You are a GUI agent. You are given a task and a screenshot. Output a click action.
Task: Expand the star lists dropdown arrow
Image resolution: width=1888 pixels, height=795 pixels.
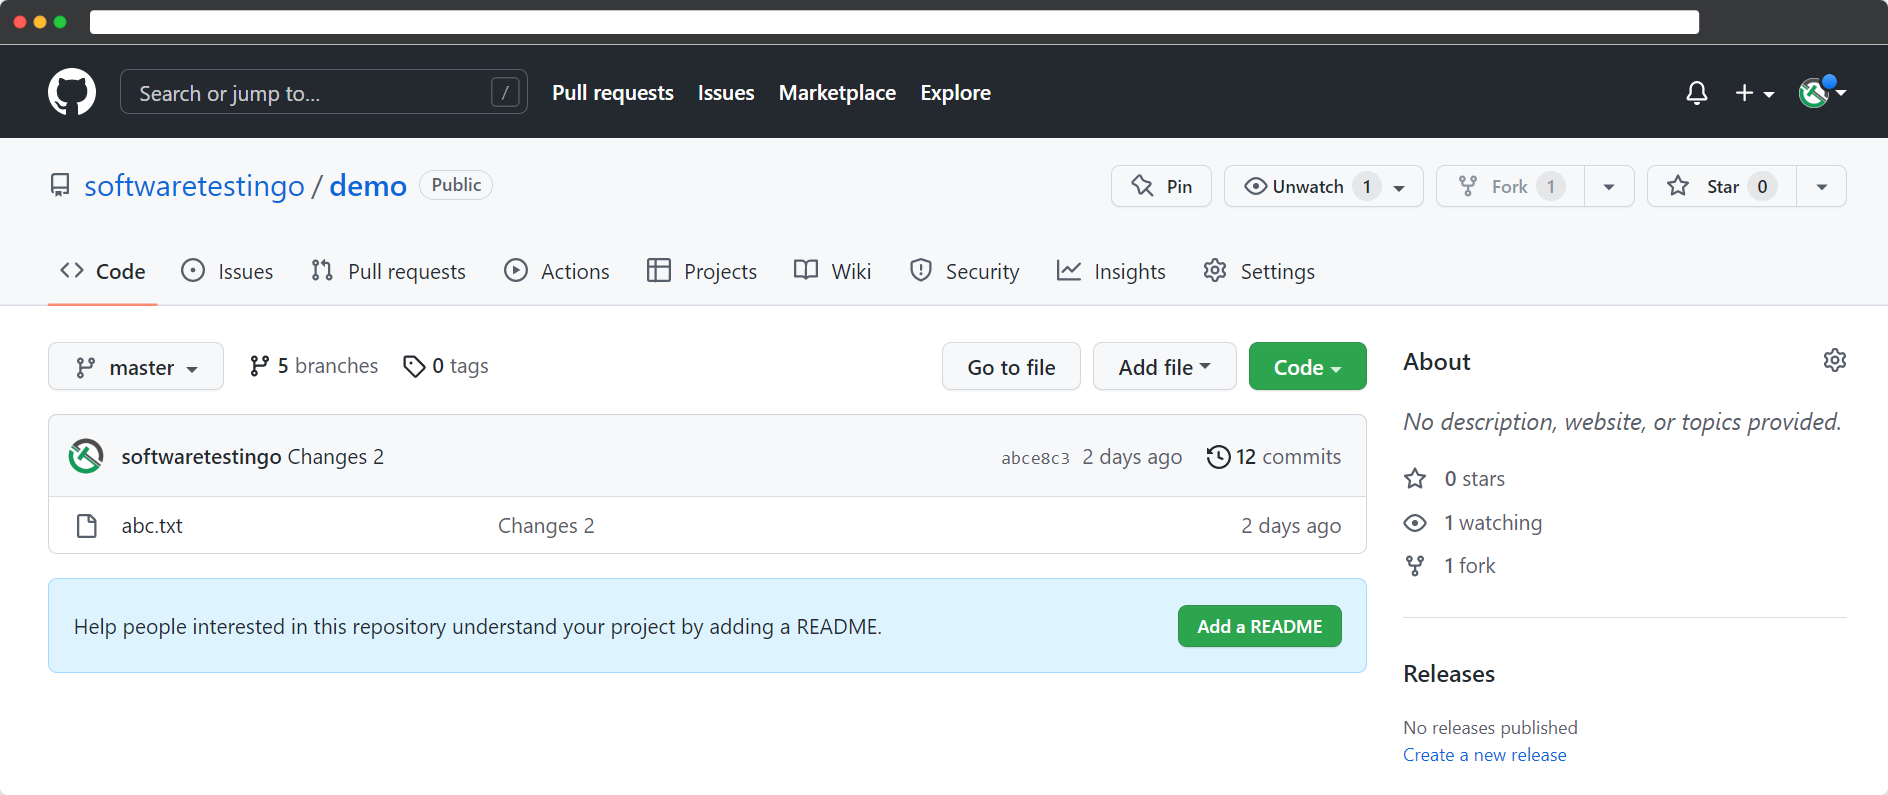tap(1822, 186)
